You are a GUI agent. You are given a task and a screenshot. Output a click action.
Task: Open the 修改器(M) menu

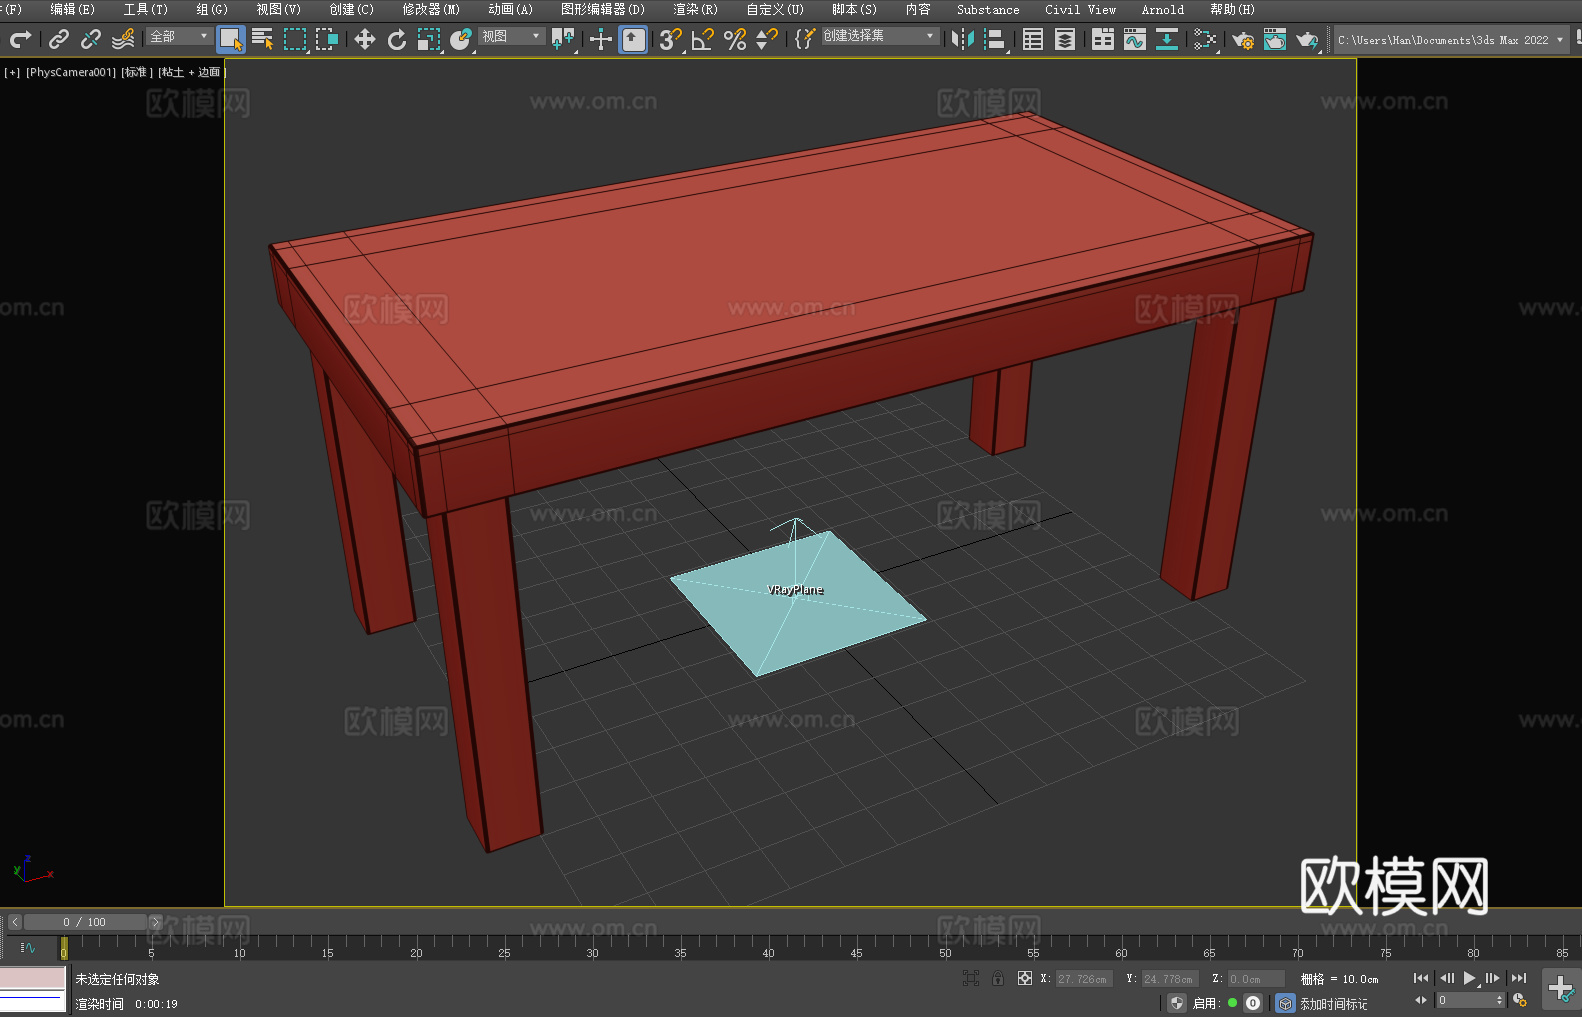tap(431, 9)
